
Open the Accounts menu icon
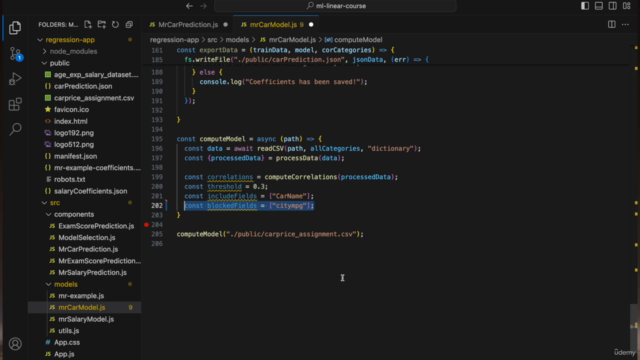pos(15,344)
